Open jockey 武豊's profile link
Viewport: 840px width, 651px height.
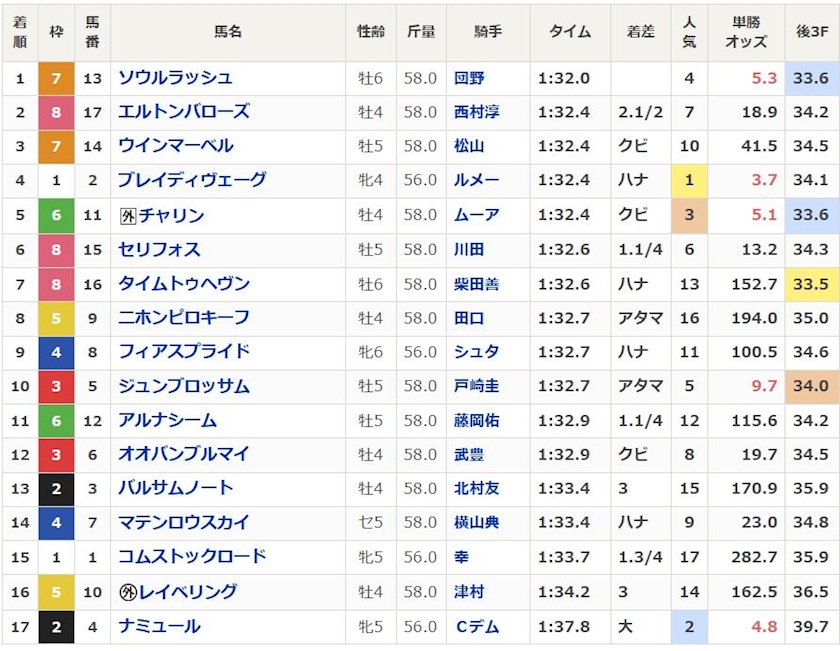coord(468,455)
